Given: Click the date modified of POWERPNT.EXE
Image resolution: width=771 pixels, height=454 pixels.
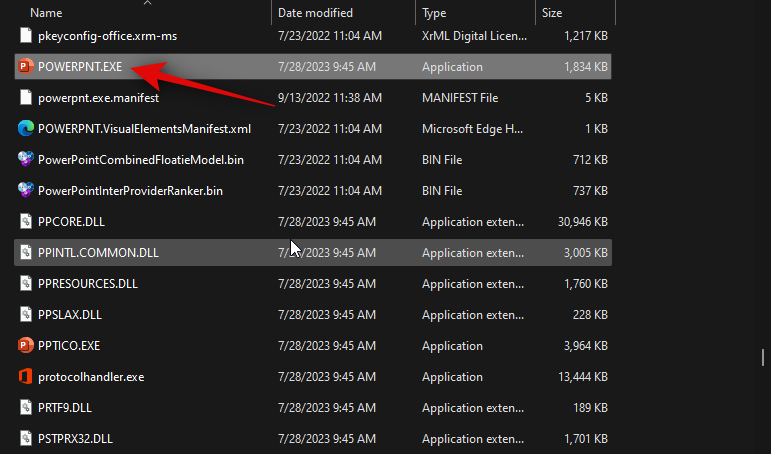Looking at the screenshot, I should (326, 67).
